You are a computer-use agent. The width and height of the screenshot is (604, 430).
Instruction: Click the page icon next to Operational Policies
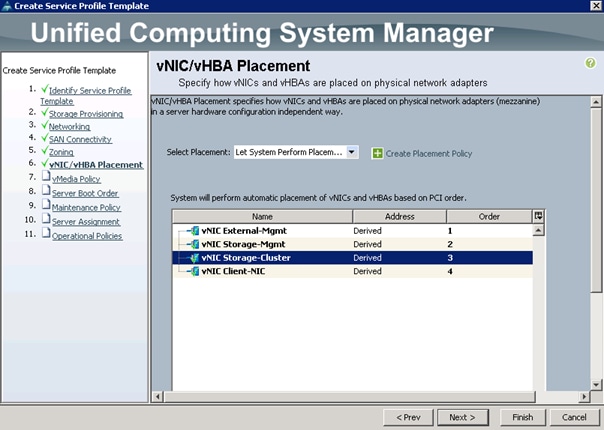46,233
